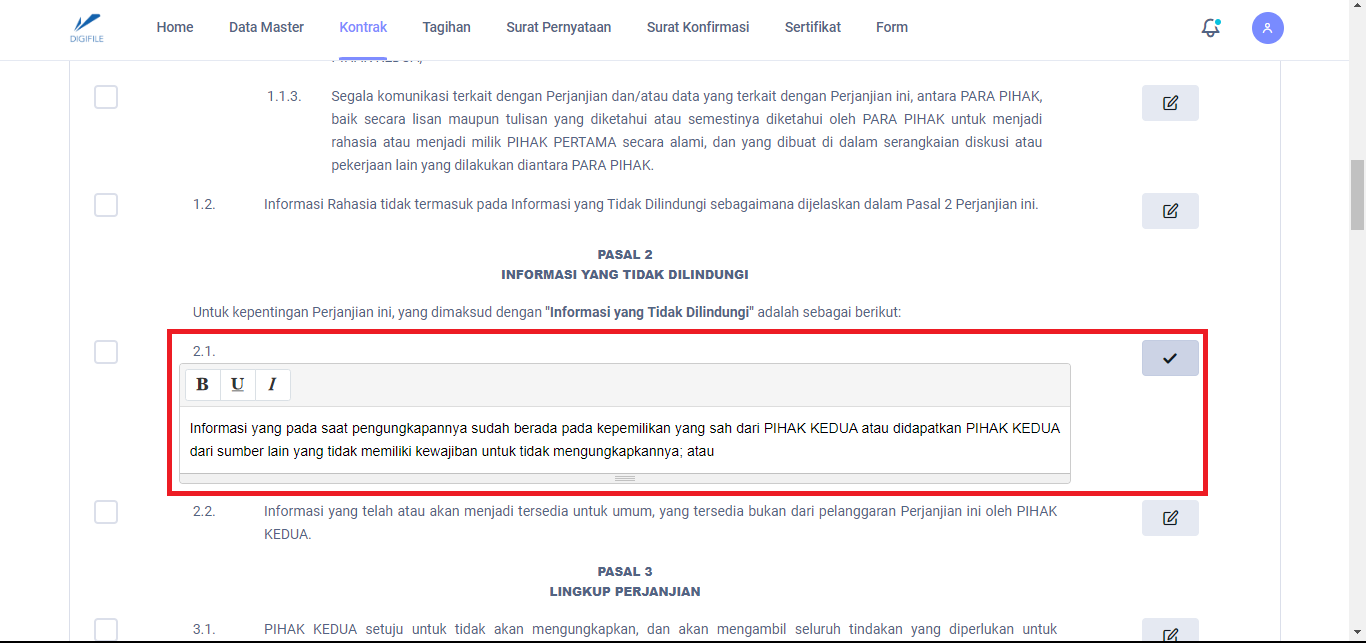Image resolution: width=1366 pixels, height=643 pixels.
Task: Edit clause 1.2 with pencil icon
Action: tap(1170, 211)
